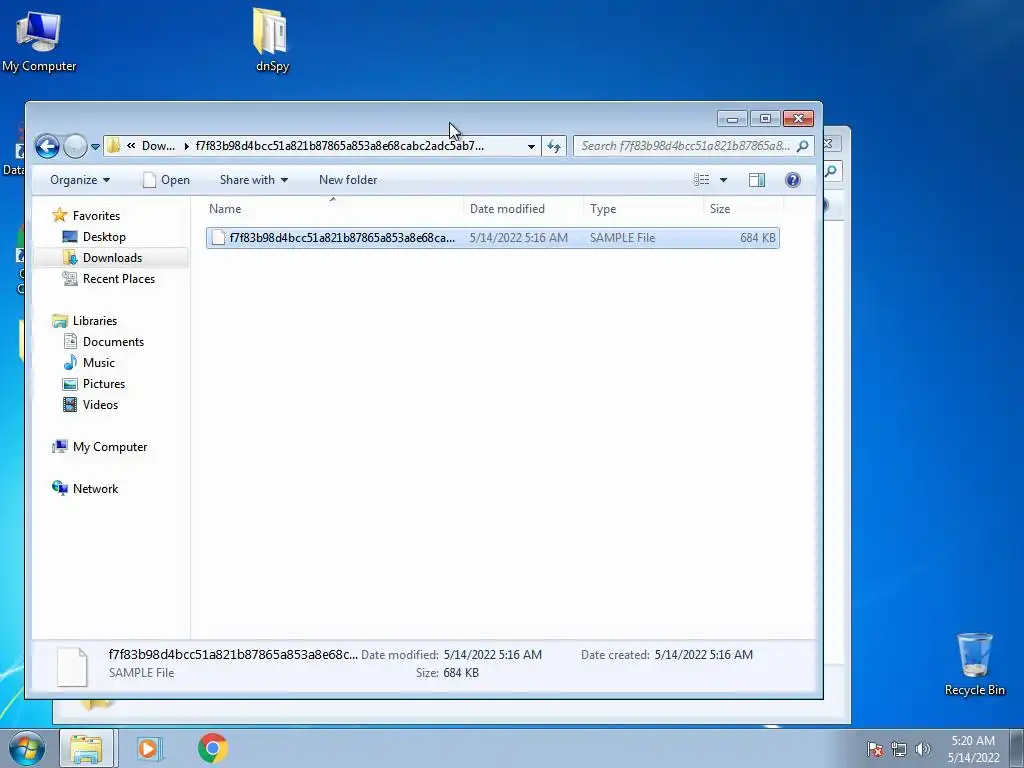The height and width of the screenshot is (768, 1024).
Task: Open network tray icon
Action: pos(899,749)
